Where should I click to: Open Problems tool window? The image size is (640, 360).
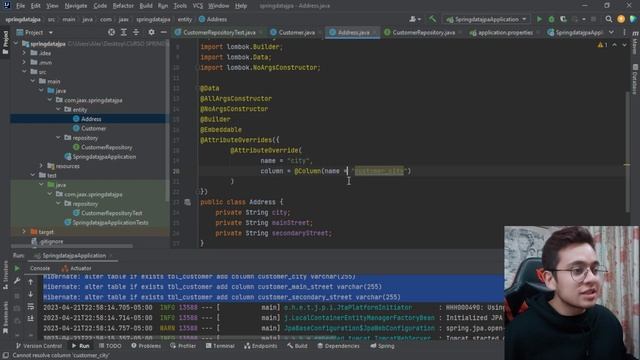(146, 346)
